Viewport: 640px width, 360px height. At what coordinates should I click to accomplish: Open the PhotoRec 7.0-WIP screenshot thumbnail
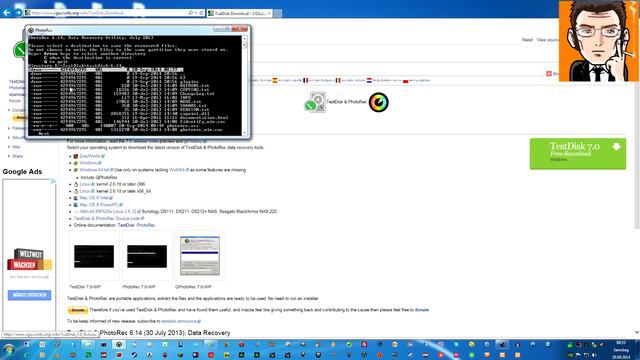pos(147,256)
